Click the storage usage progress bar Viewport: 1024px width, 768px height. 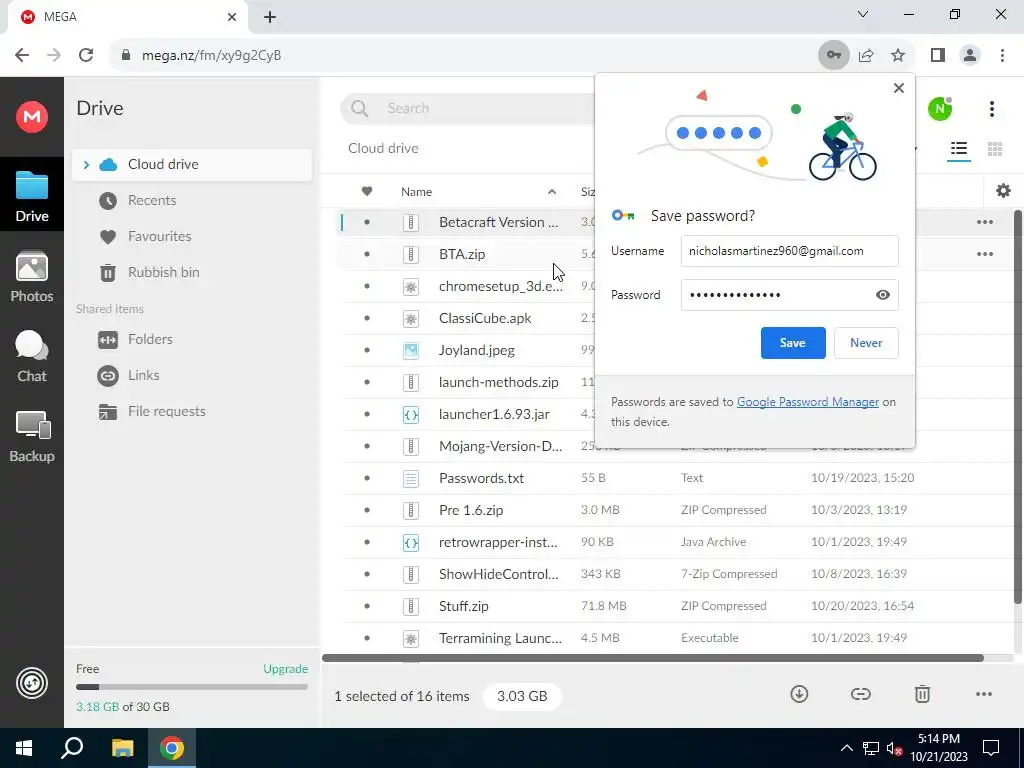tap(191, 687)
